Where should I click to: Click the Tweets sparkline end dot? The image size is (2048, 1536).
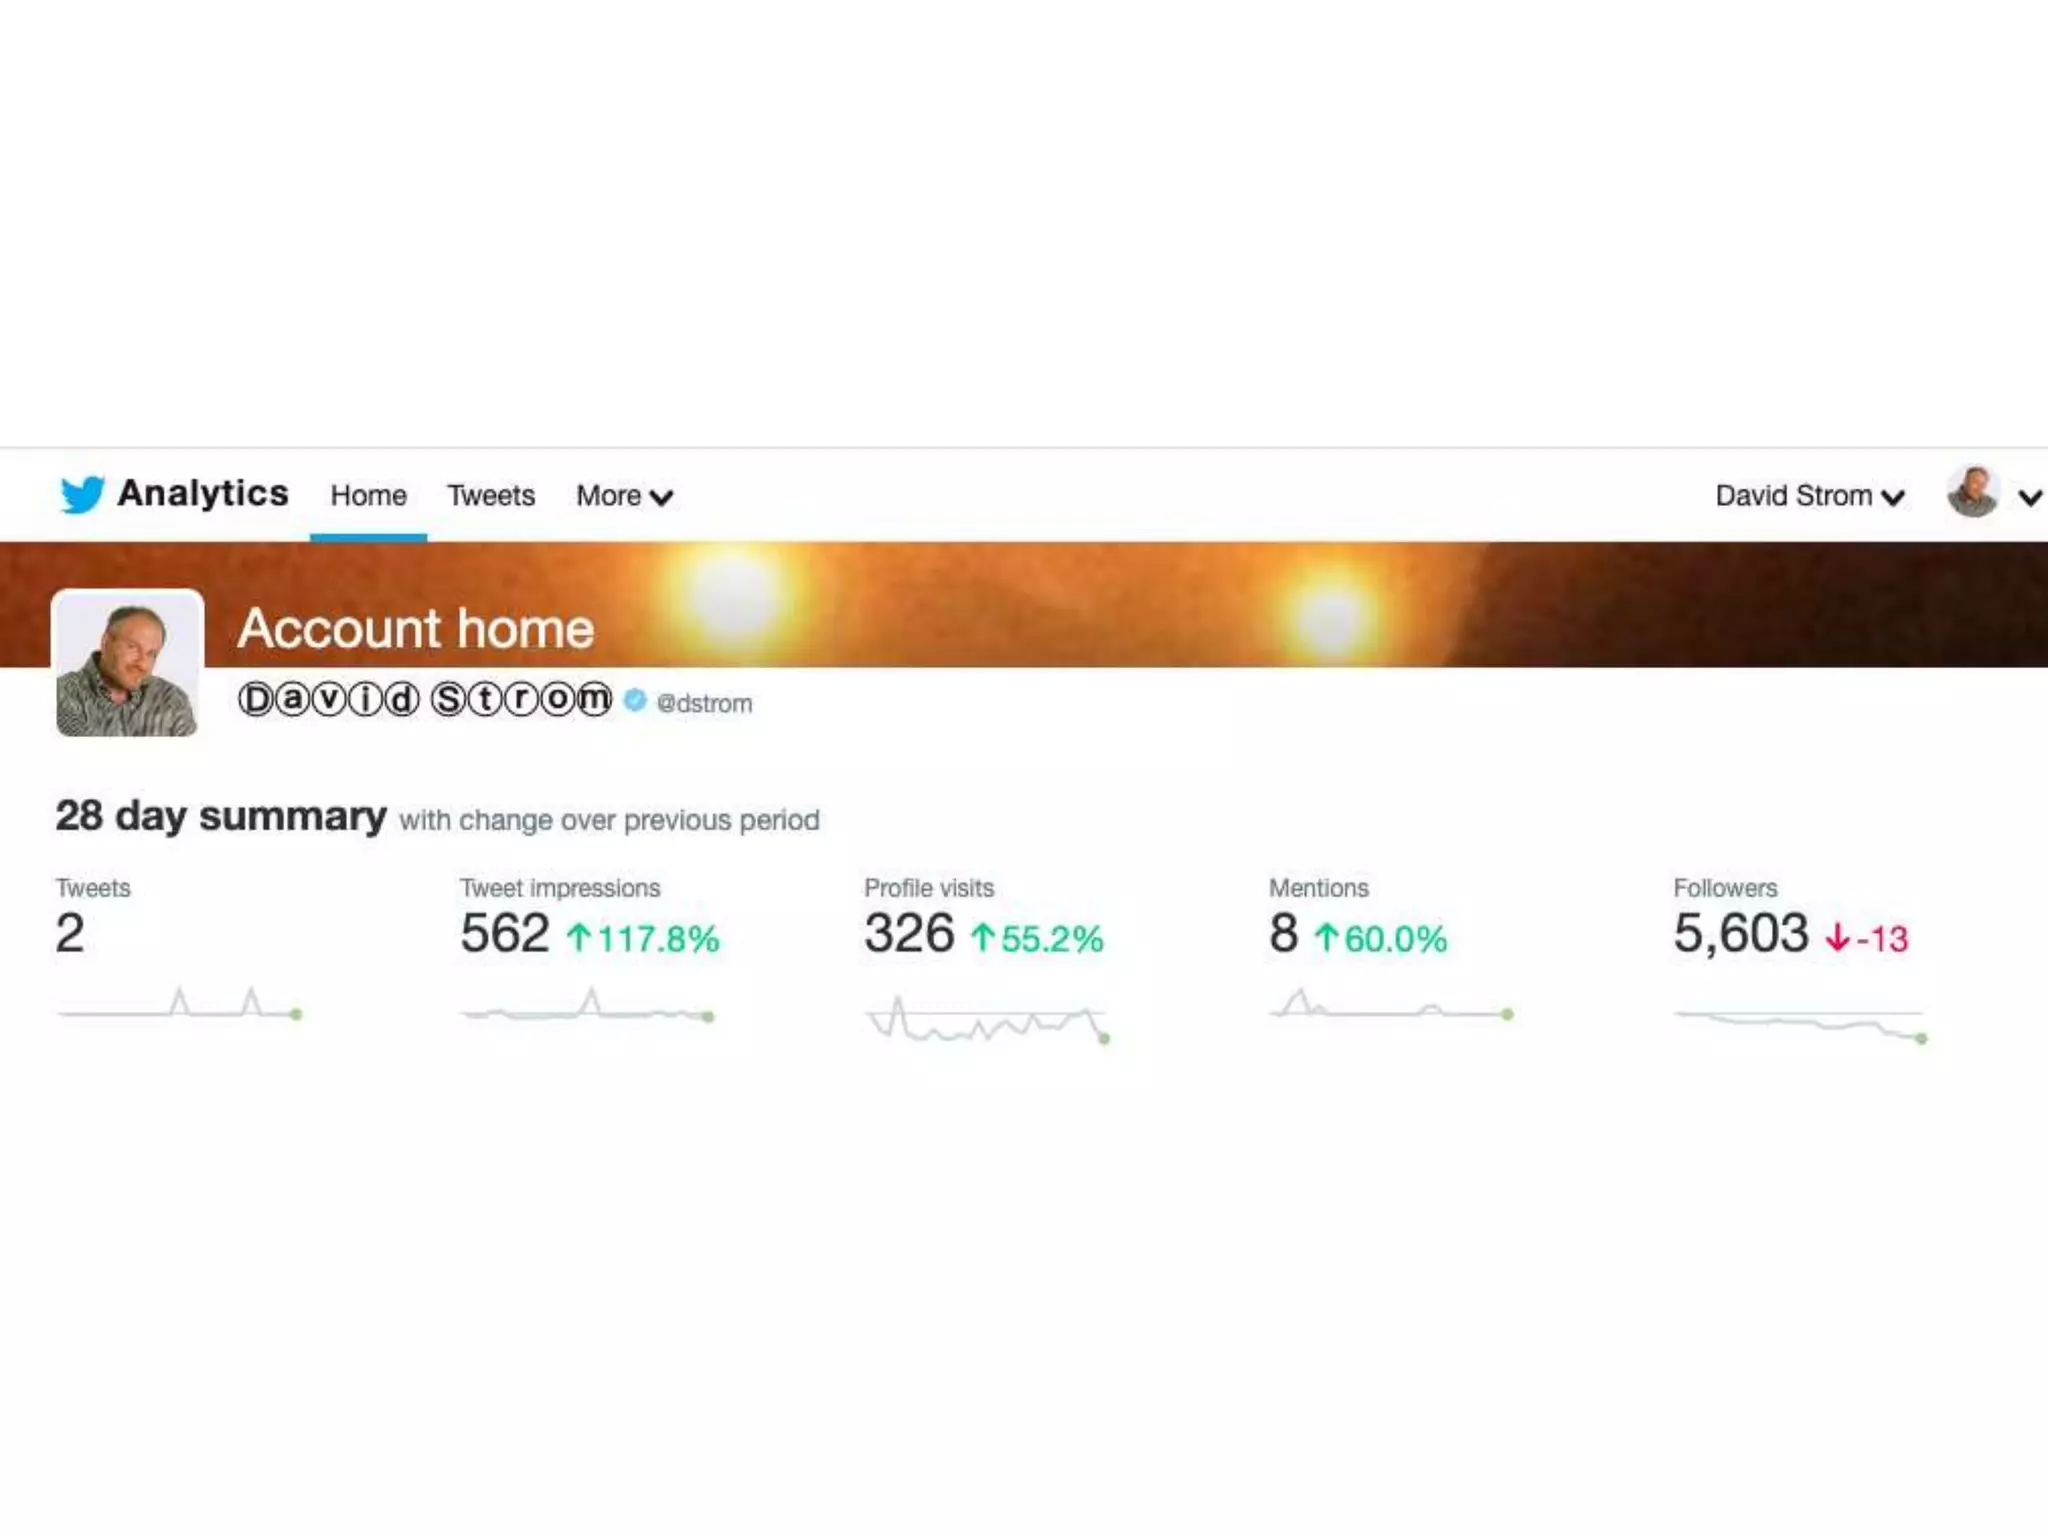[296, 1014]
